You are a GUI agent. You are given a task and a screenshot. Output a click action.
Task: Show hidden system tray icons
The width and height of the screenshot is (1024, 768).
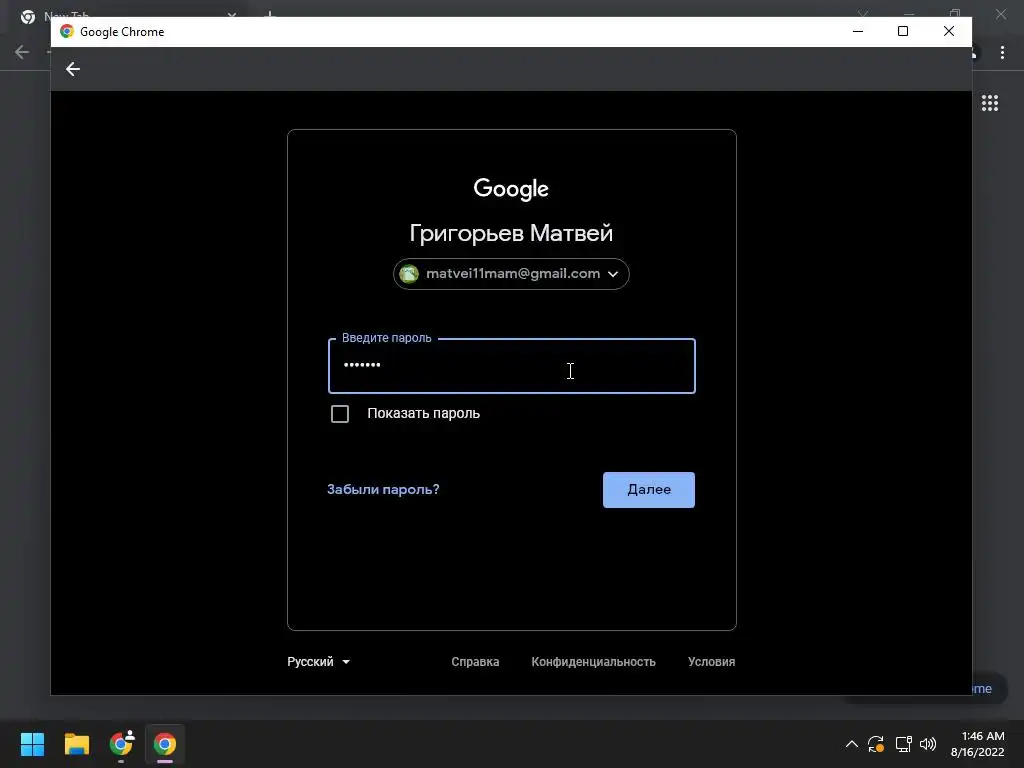(852, 744)
